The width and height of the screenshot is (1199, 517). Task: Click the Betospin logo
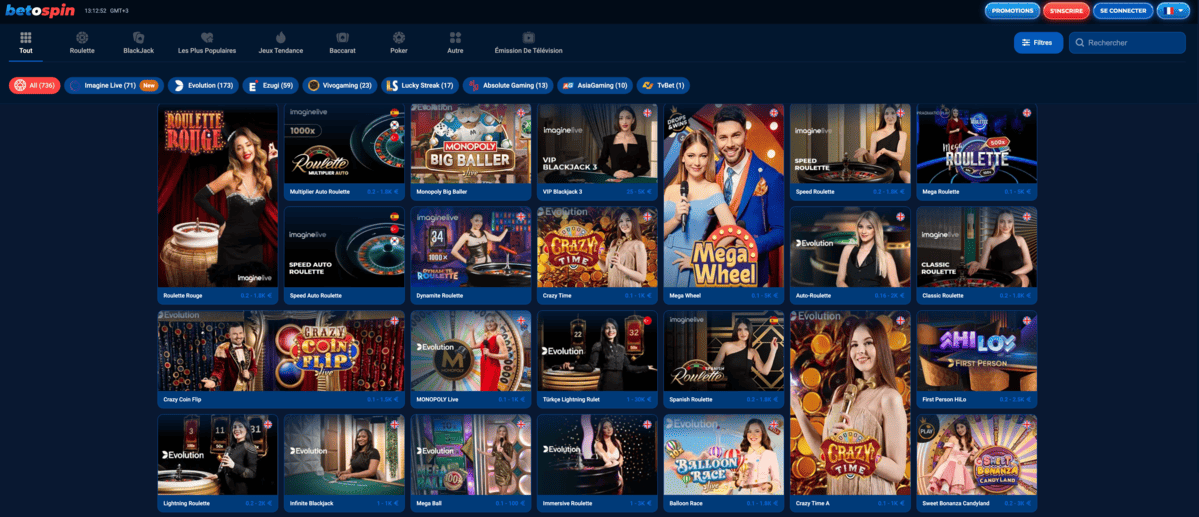[39, 11]
